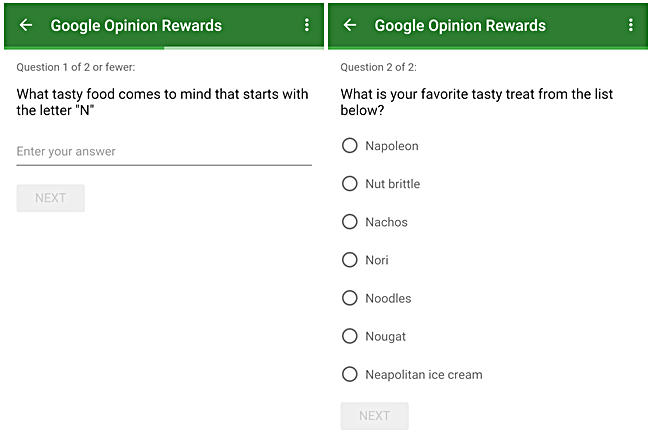
Task: Click the Google Opinion Rewards title on right
Action: tap(460, 26)
